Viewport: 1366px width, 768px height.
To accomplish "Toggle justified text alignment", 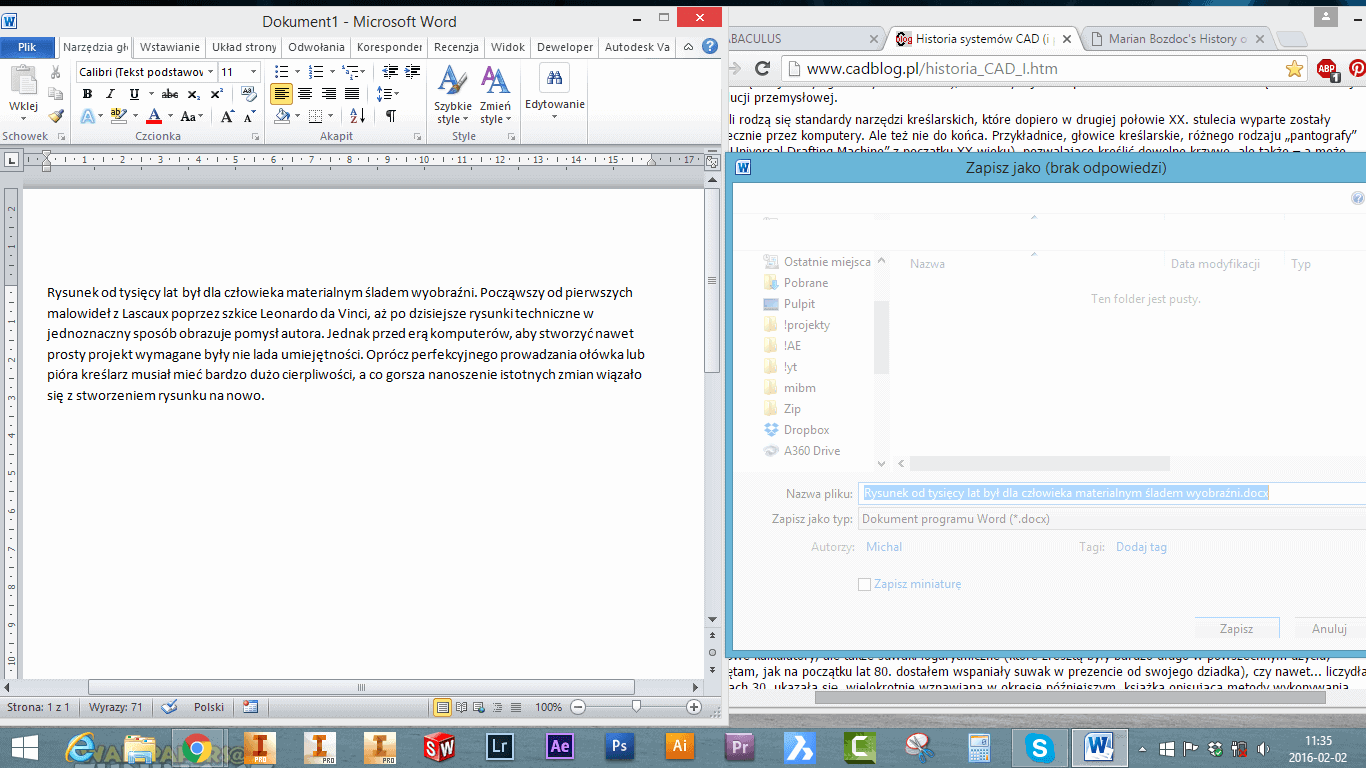I will point(352,94).
